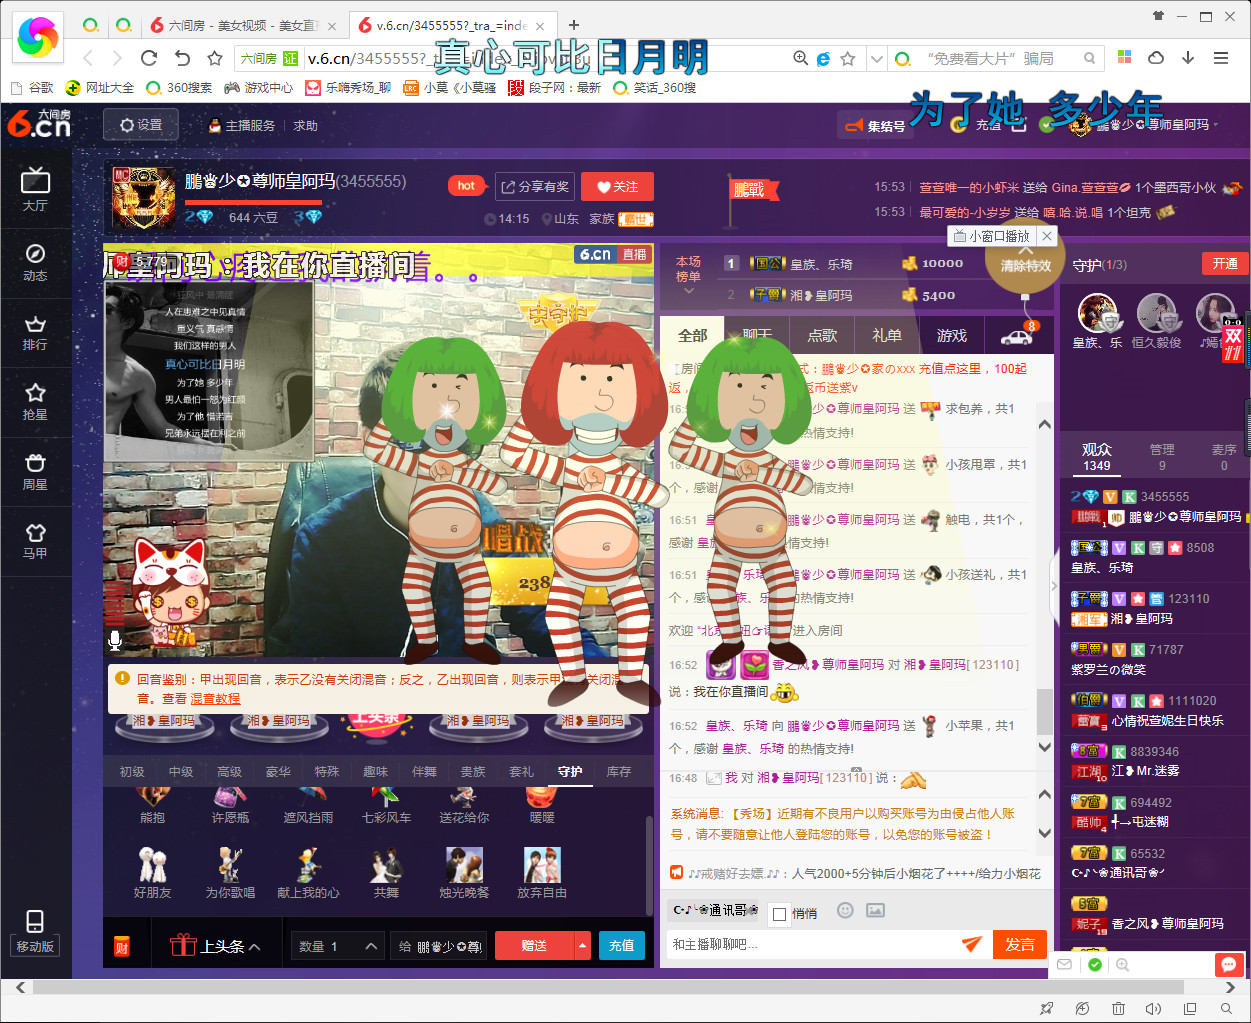Open the browser download arrow icon

pos(1188,58)
